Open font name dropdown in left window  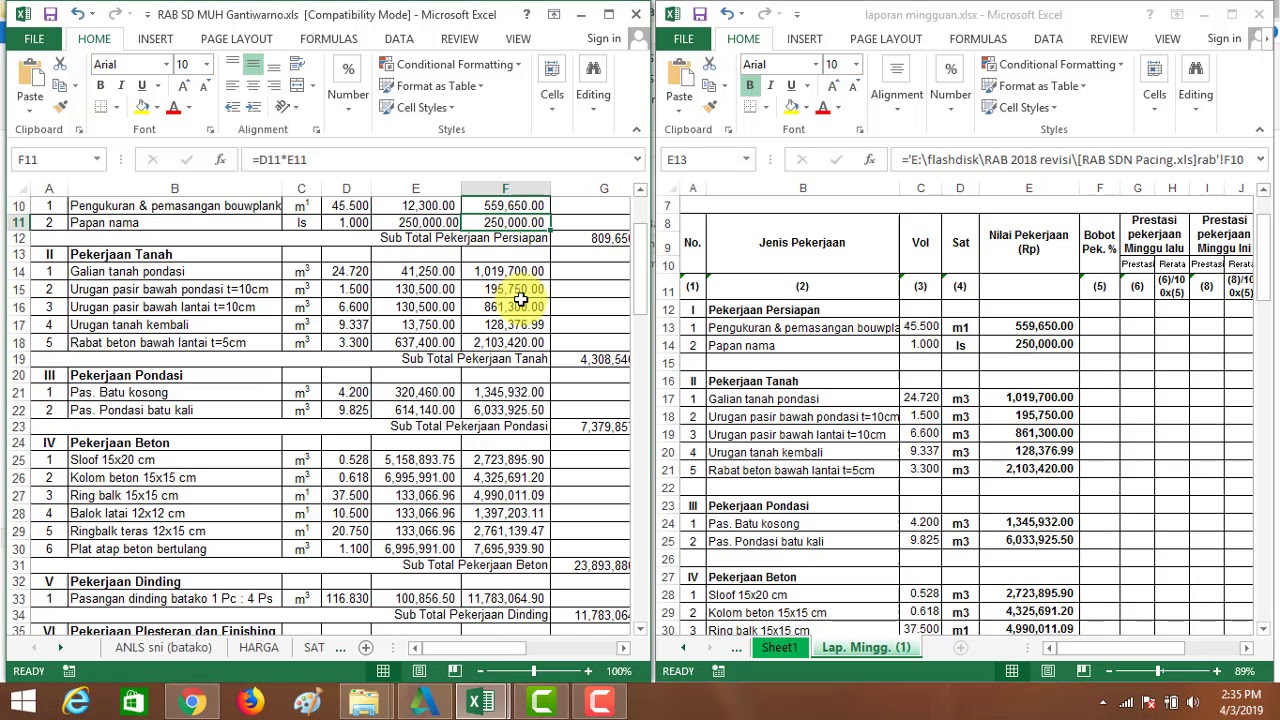point(166,64)
